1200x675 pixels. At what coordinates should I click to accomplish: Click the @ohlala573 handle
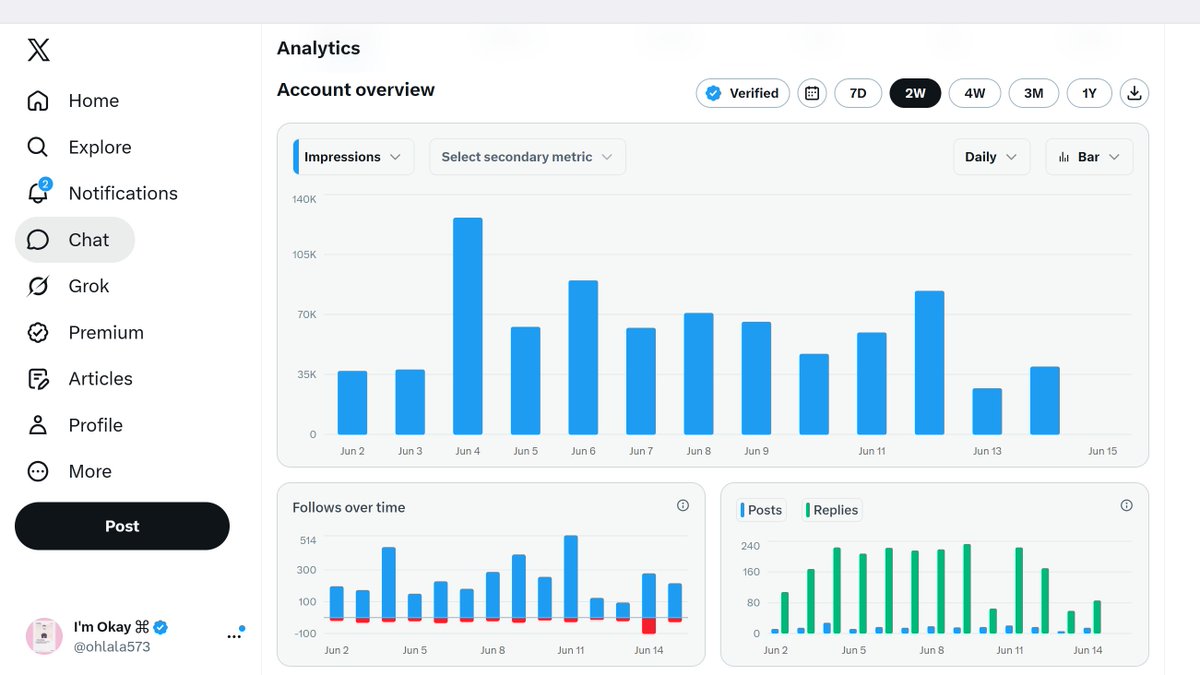(112, 646)
